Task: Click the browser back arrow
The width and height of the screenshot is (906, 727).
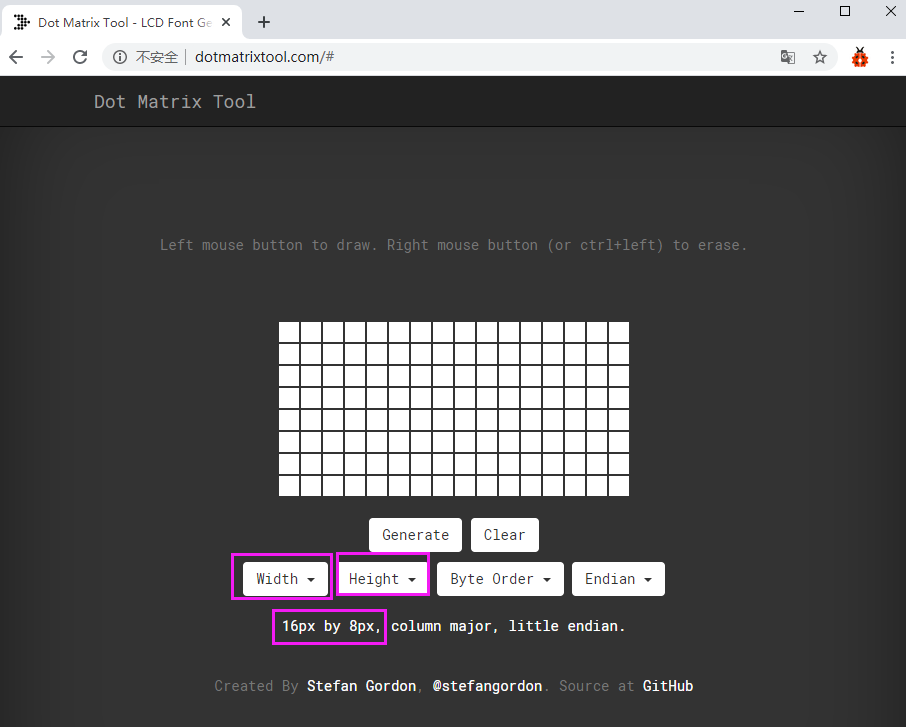Action: click(16, 57)
